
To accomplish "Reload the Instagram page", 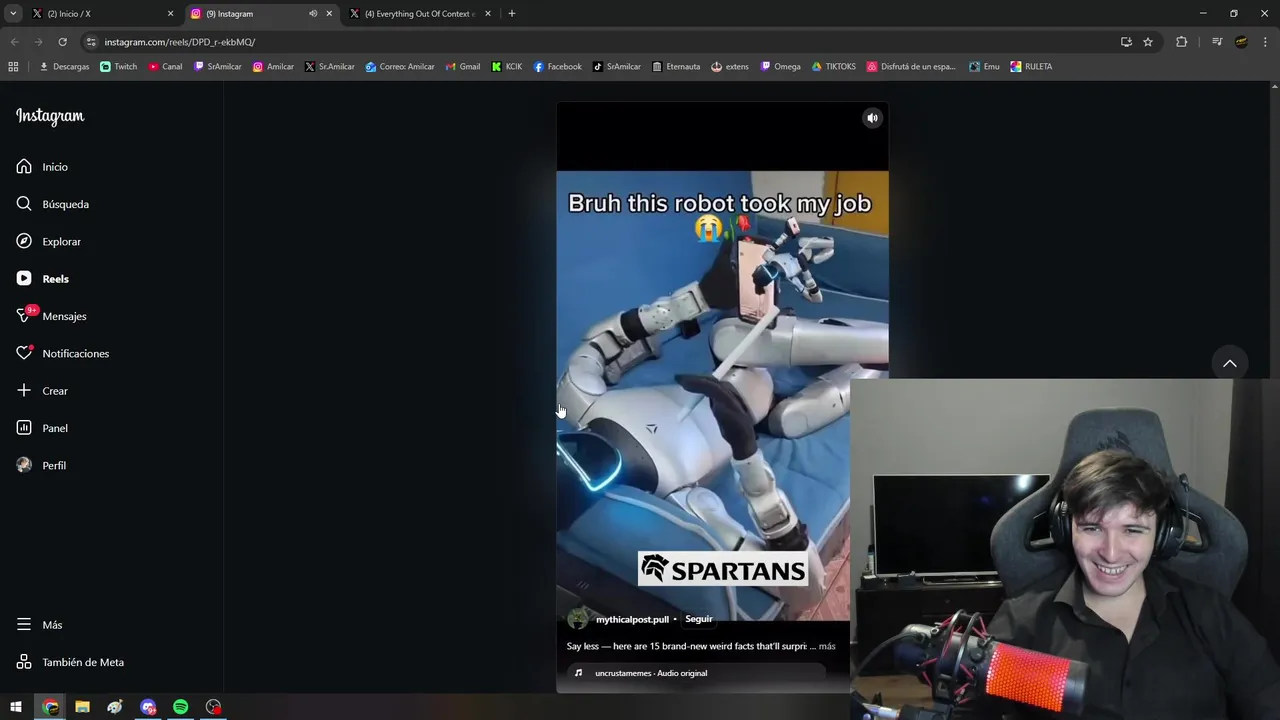I will point(62,42).
